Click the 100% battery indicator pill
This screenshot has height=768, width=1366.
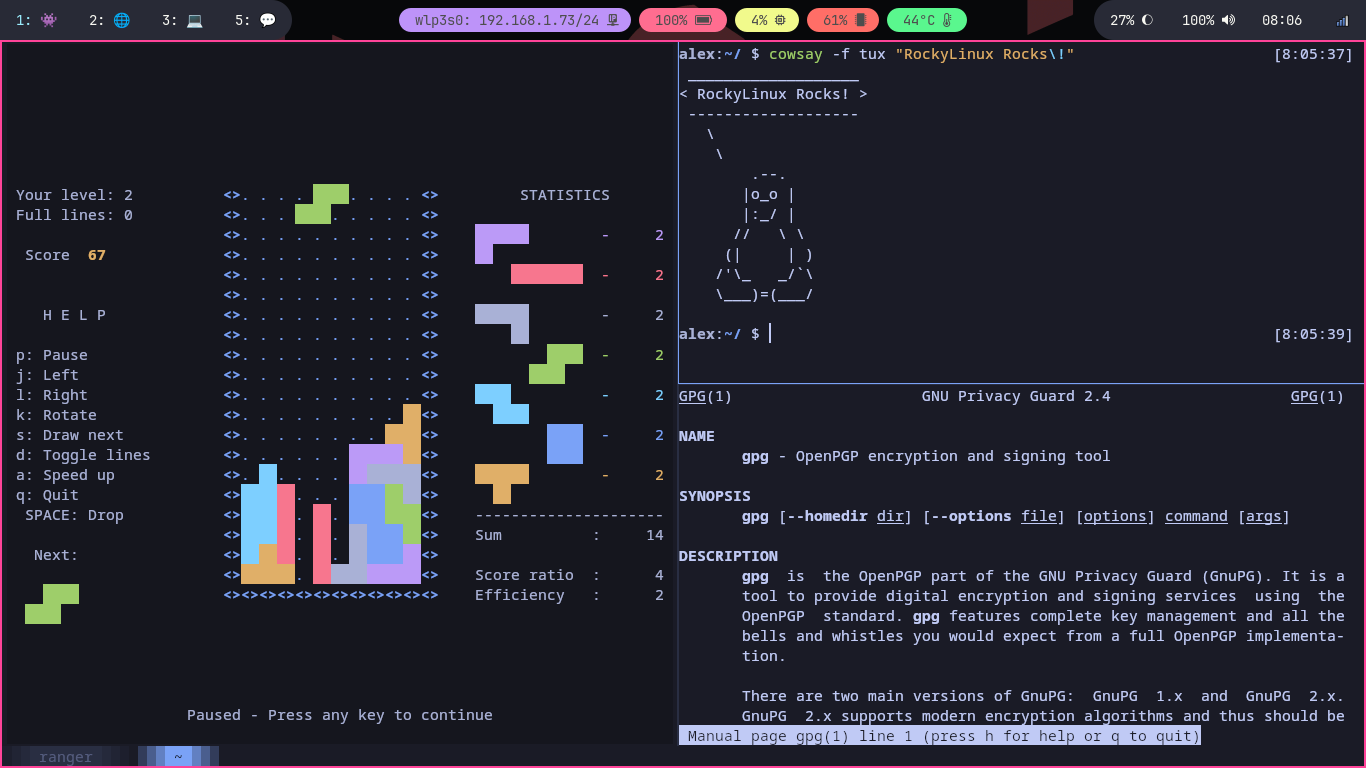tap(683, 20)
